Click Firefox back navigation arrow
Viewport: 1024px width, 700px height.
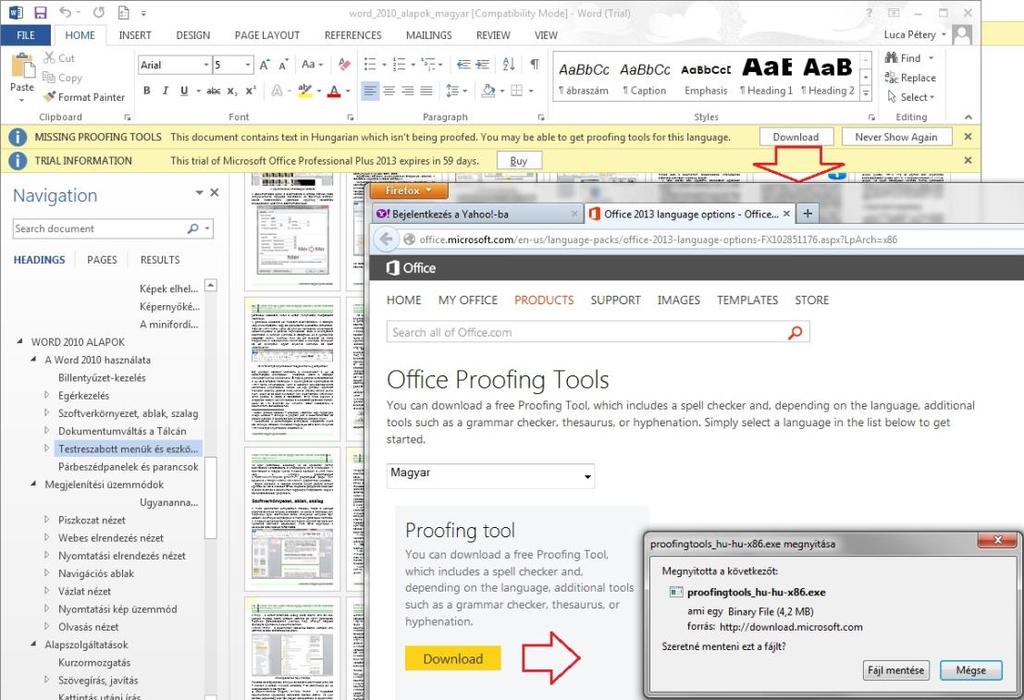pyautogui.click(x=386, y=239)
